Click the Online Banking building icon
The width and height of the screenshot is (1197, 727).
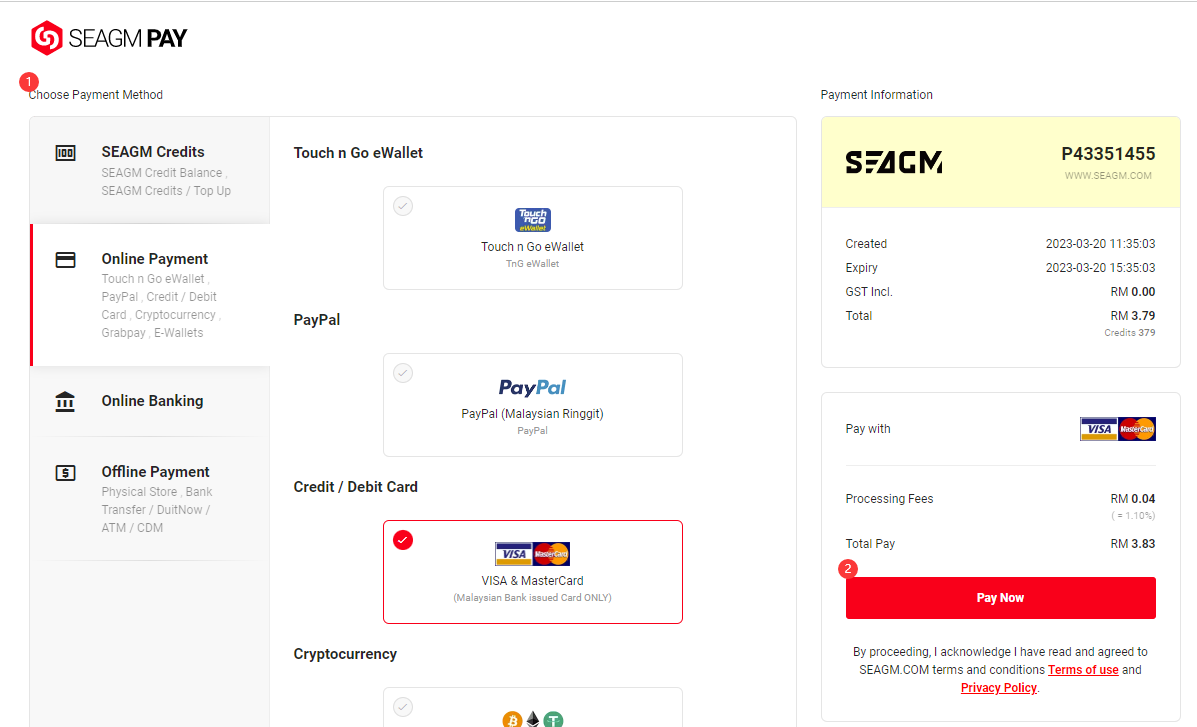click(x=66, y=402)
